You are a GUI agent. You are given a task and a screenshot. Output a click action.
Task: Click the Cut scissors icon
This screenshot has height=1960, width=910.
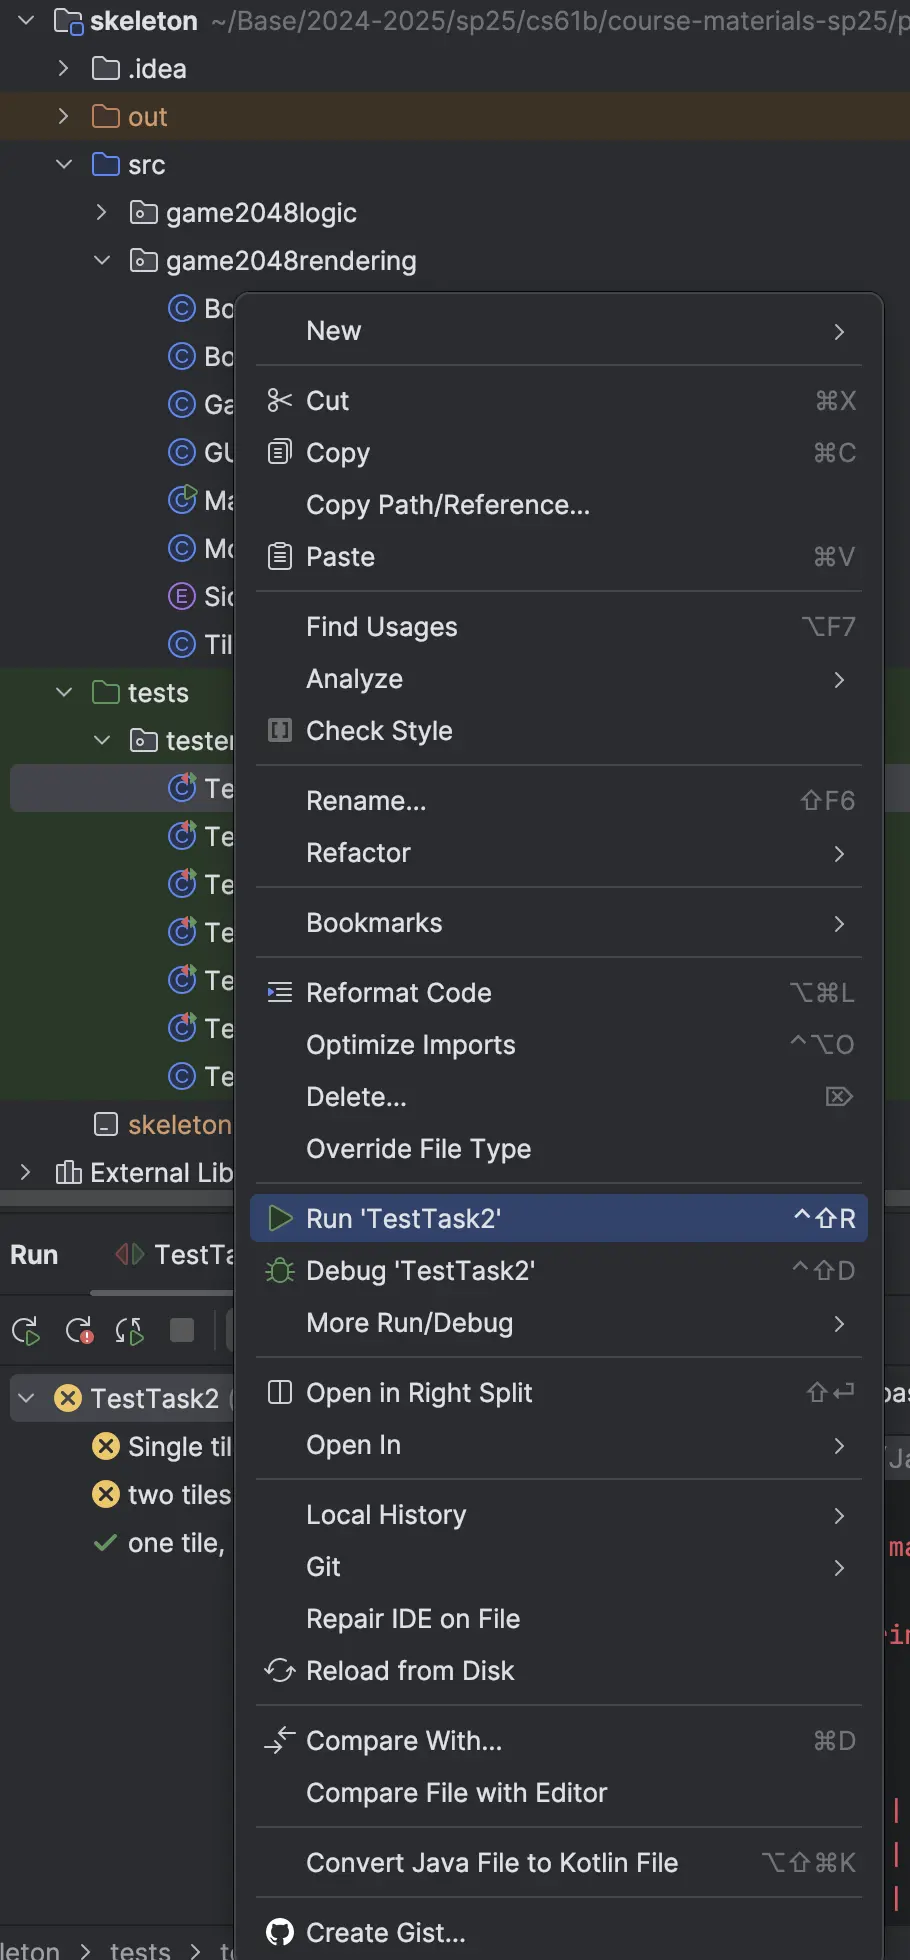tap(279, 401)
